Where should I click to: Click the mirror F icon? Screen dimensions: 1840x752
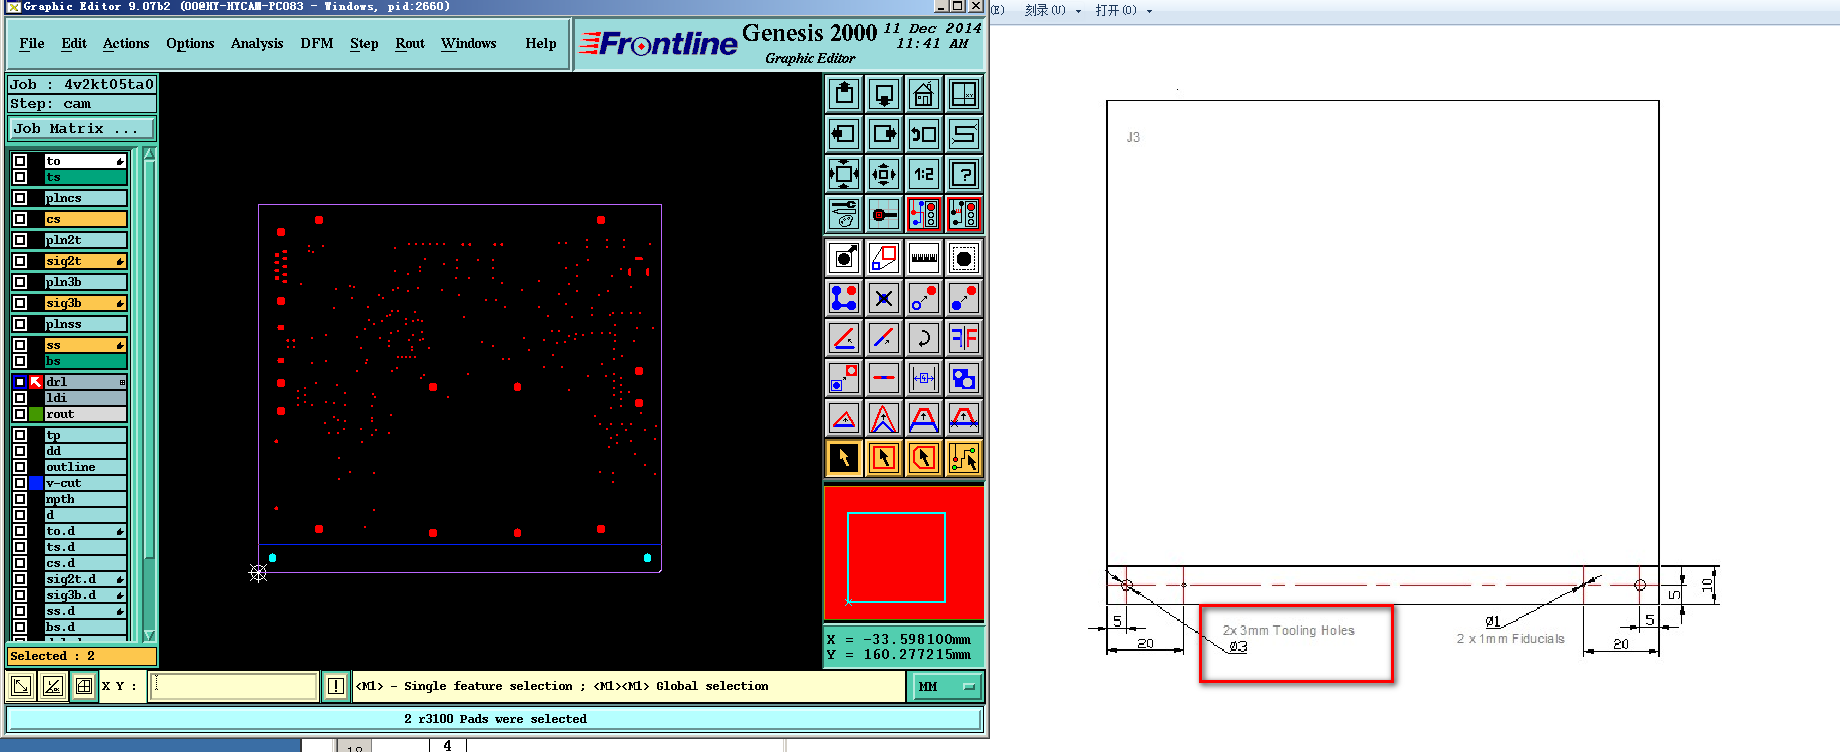[964, 338]
